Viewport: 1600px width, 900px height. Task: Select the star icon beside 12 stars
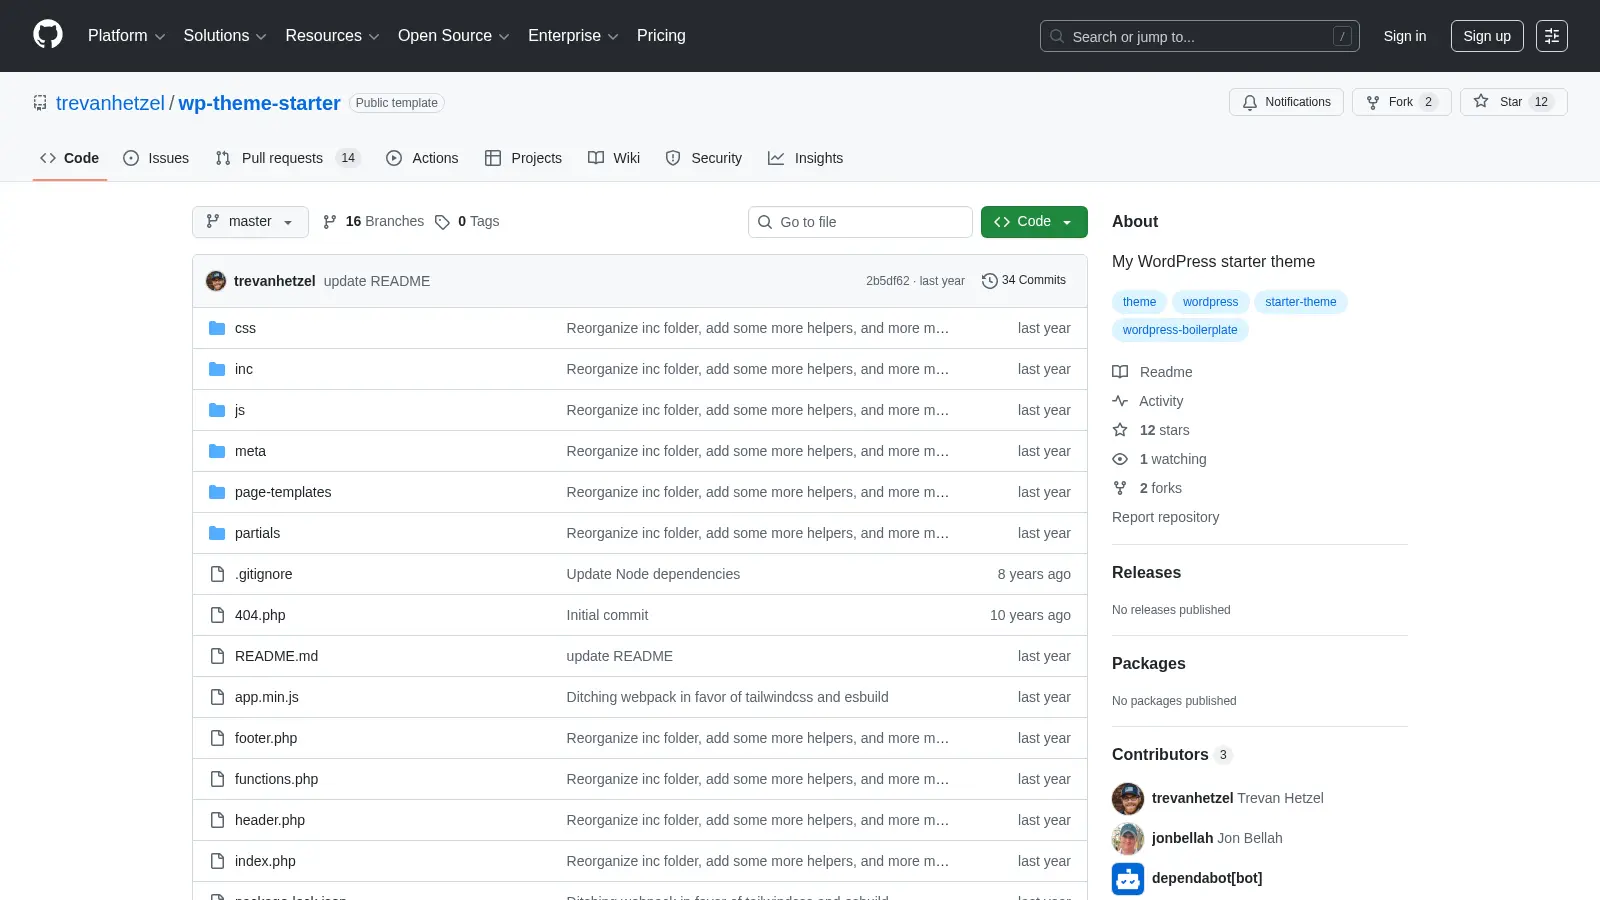click(x=1120, y=430)
